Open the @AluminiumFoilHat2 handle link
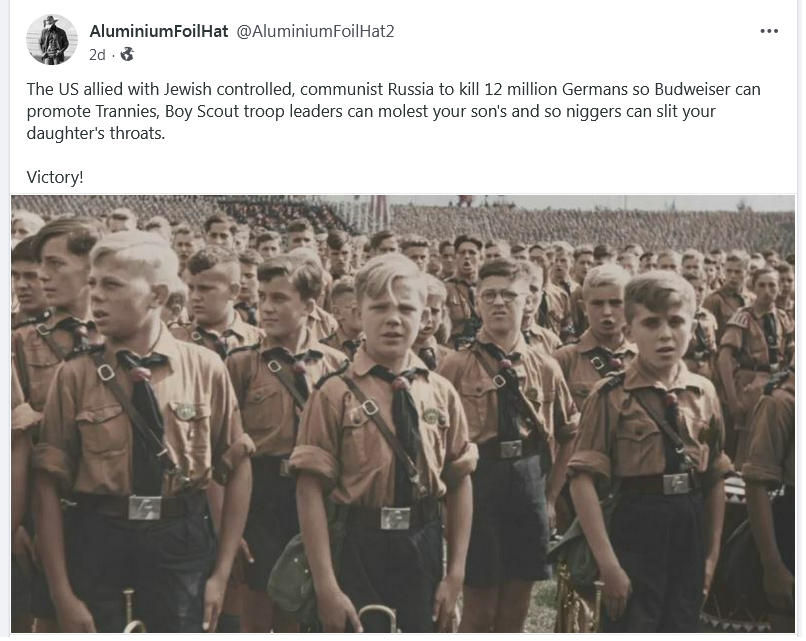Viewport: 806px width, 641px height. pos(315,31)
